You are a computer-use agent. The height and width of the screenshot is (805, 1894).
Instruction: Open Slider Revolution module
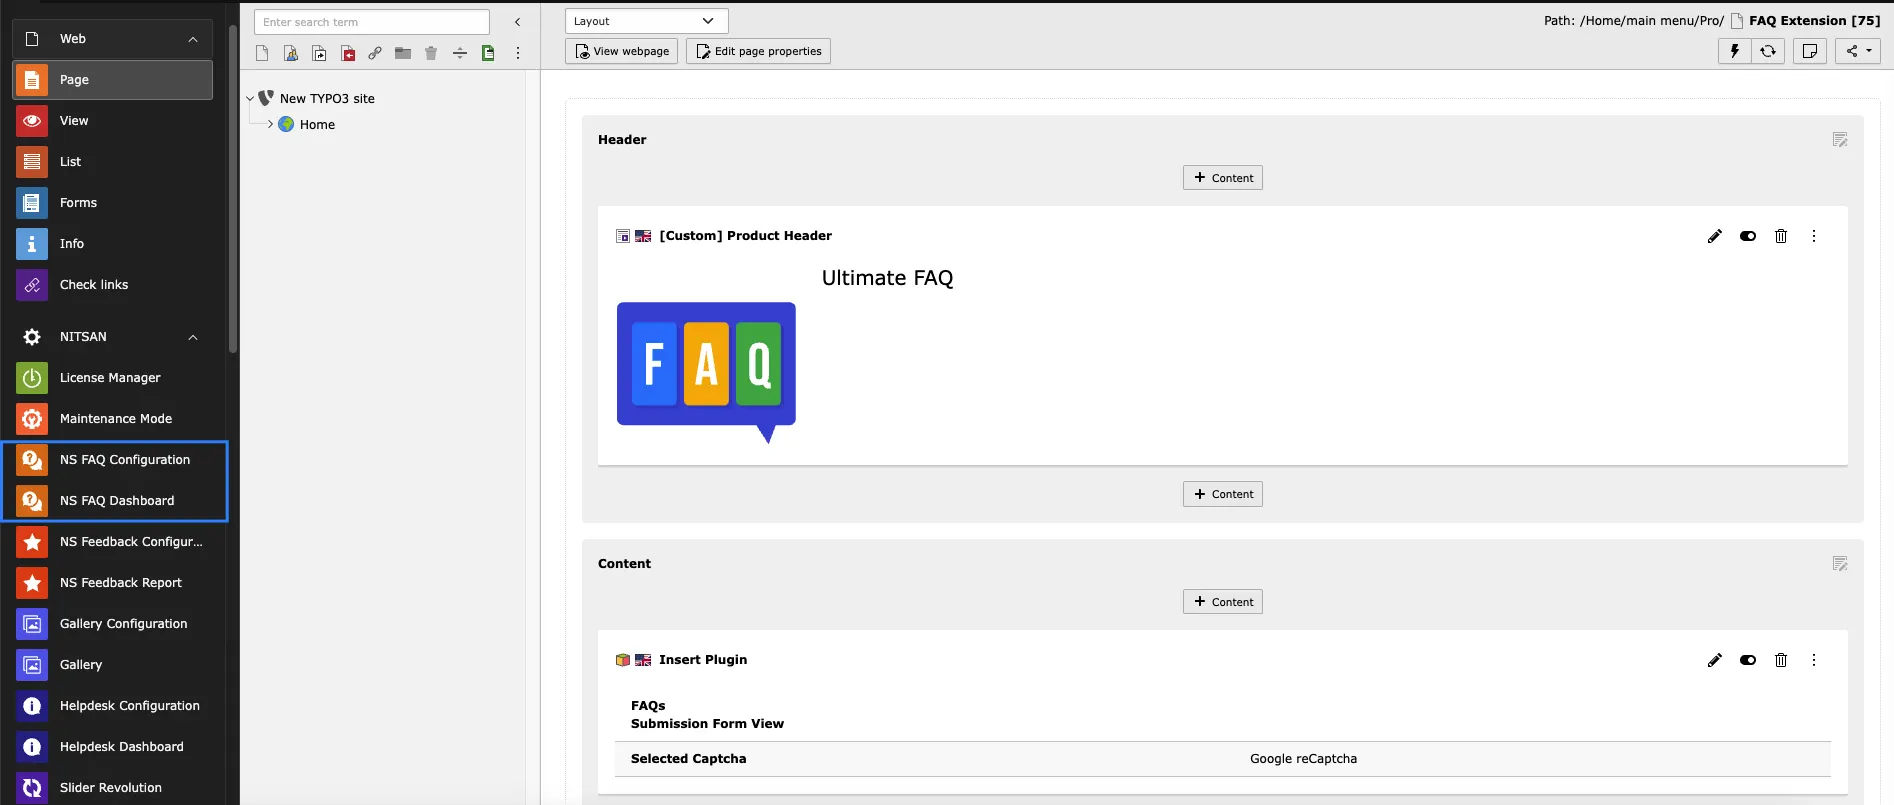pos(112,788)
